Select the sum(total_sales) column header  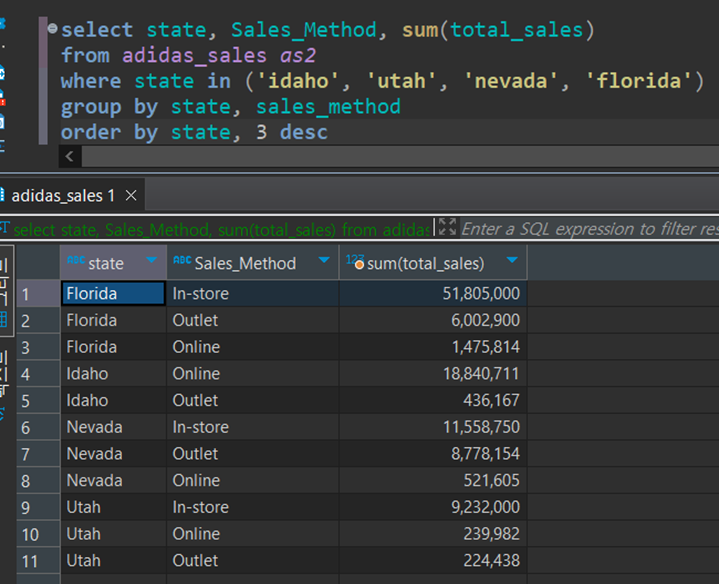tap(433, 263)
